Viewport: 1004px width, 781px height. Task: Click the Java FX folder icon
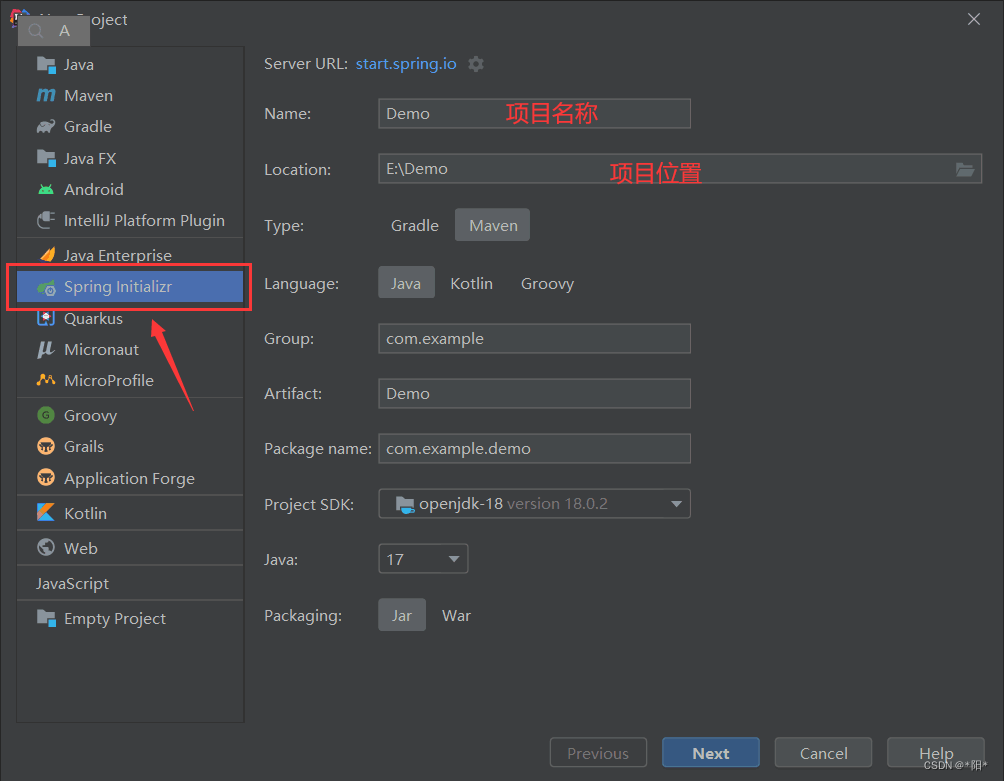(46, 158)
